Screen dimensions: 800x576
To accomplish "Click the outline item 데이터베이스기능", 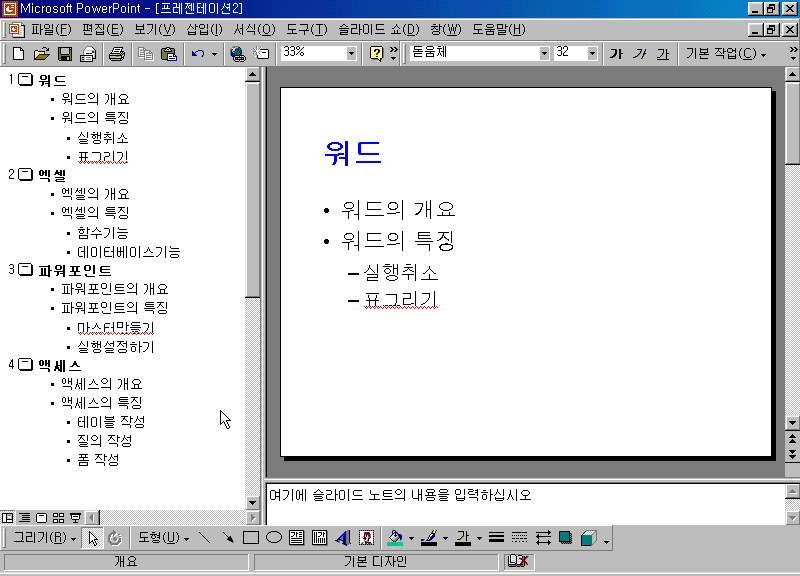I will click(x=129, y=252).
